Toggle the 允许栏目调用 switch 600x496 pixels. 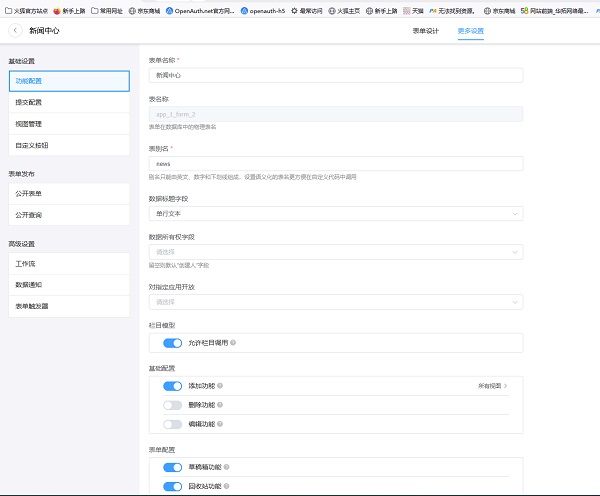click(173, 343)
